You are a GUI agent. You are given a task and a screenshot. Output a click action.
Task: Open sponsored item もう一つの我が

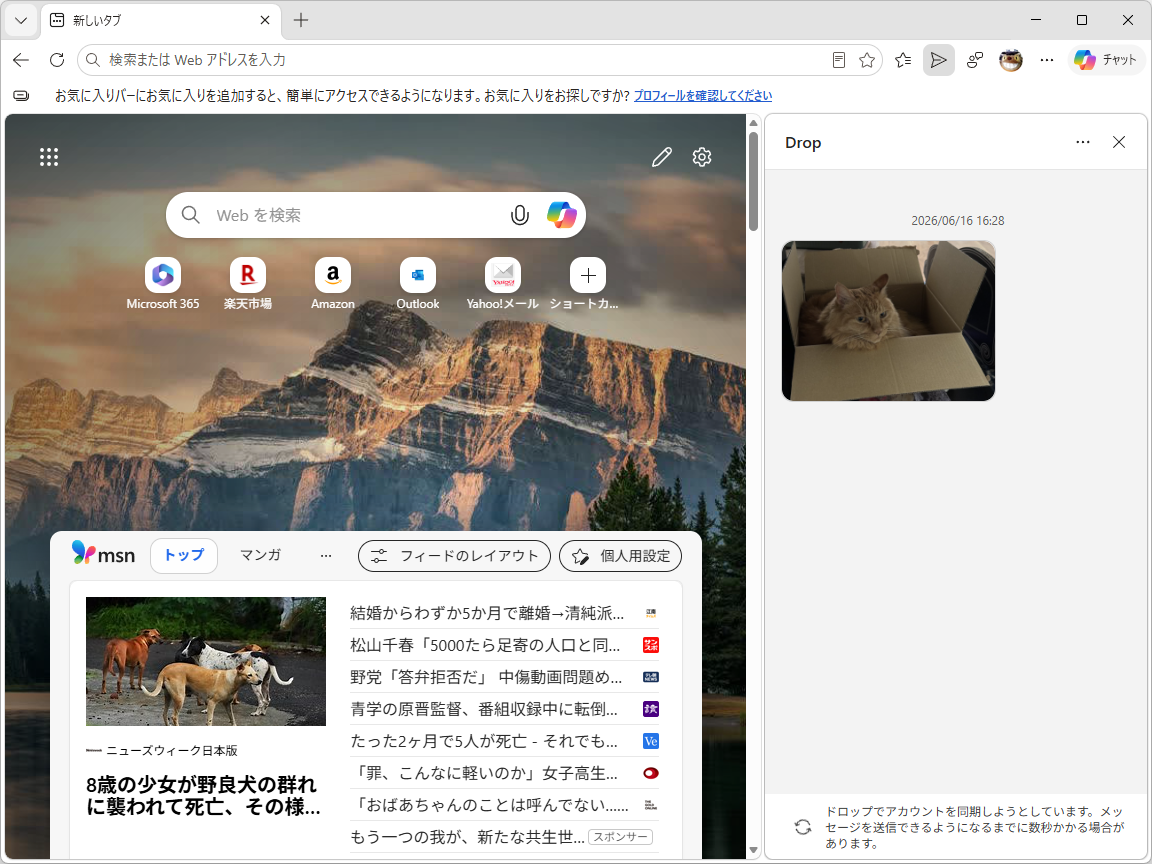467,837
